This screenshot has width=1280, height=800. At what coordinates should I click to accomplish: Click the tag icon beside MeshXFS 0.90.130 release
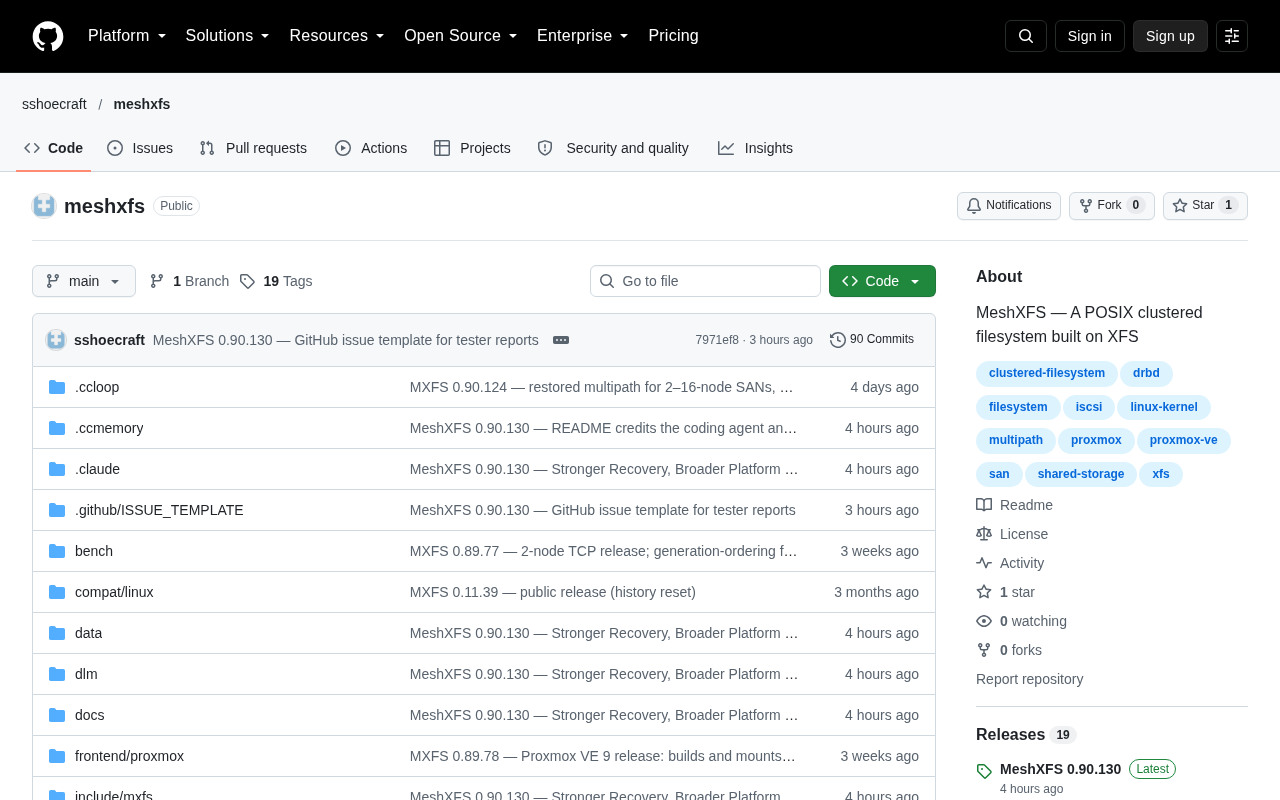984,771
